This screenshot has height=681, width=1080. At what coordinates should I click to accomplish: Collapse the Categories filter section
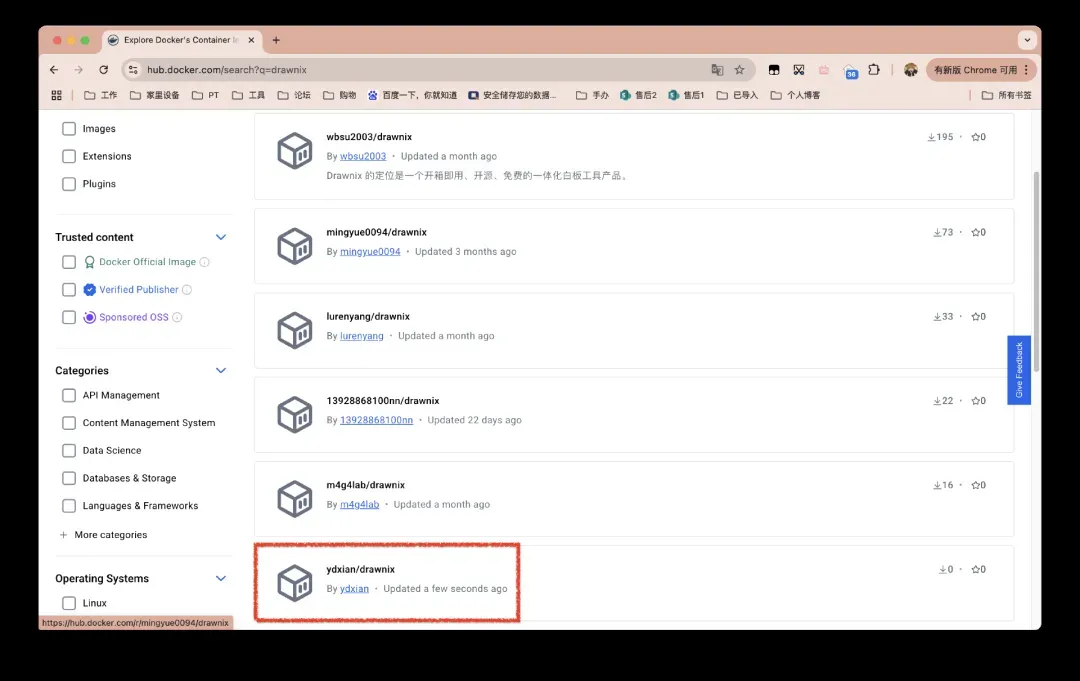(x=221, y=371)
